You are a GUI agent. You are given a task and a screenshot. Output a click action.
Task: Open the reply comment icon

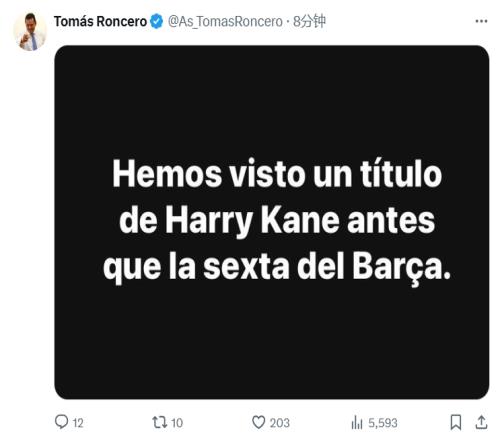pos(61,422)
